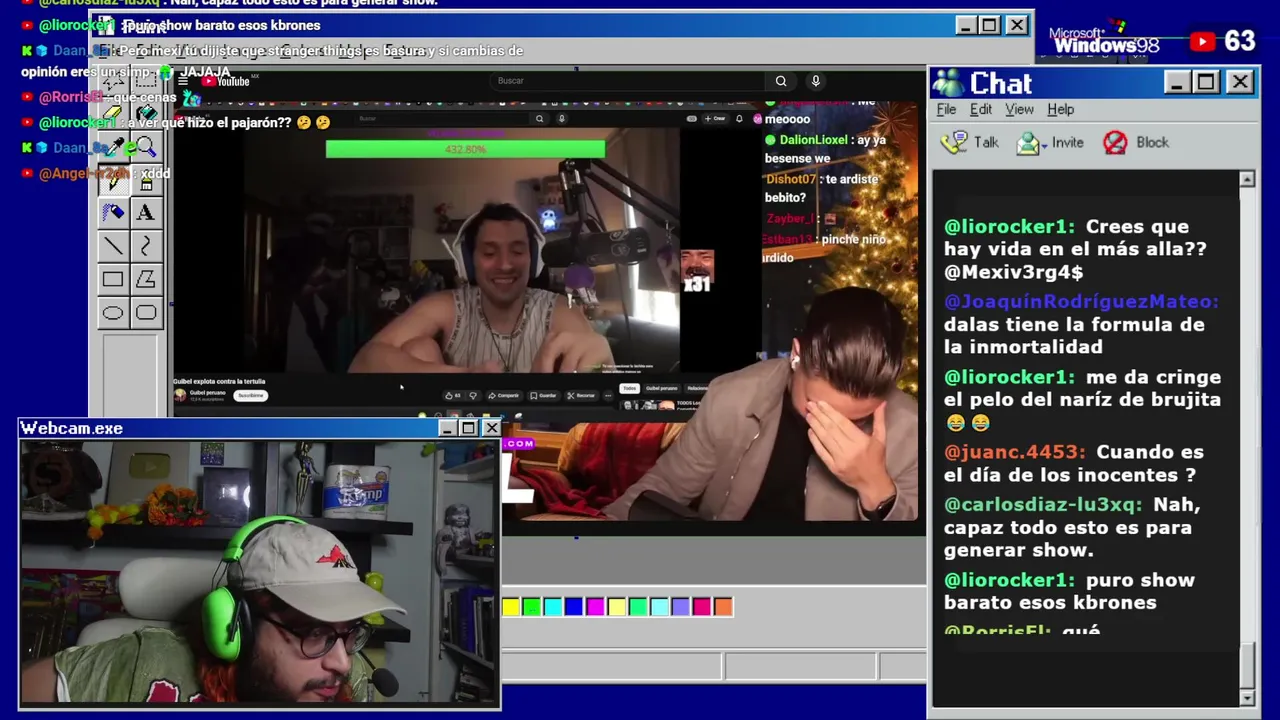Pick the cyan color swatch
The image size is (1280, 720).
coord(553,606)
